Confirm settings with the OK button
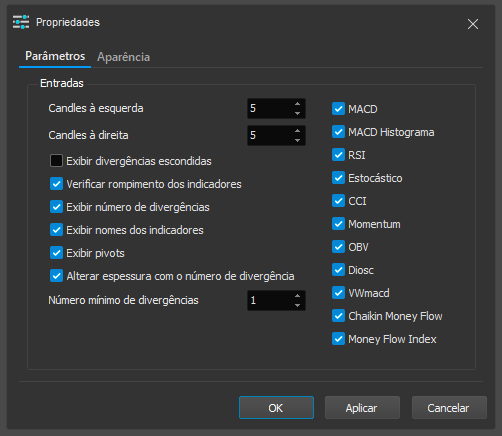 click(x=276, y=407)
